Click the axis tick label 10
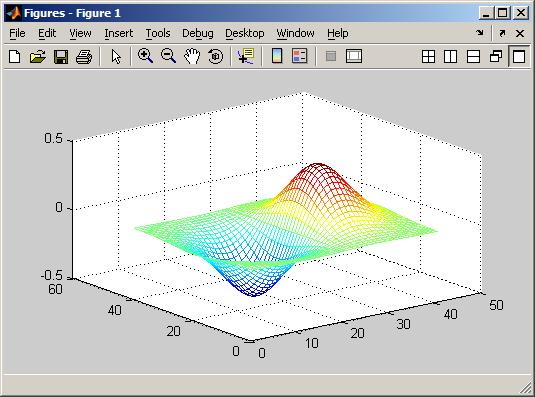The height and width of the screenshot is (397, 535). (312, 343)
